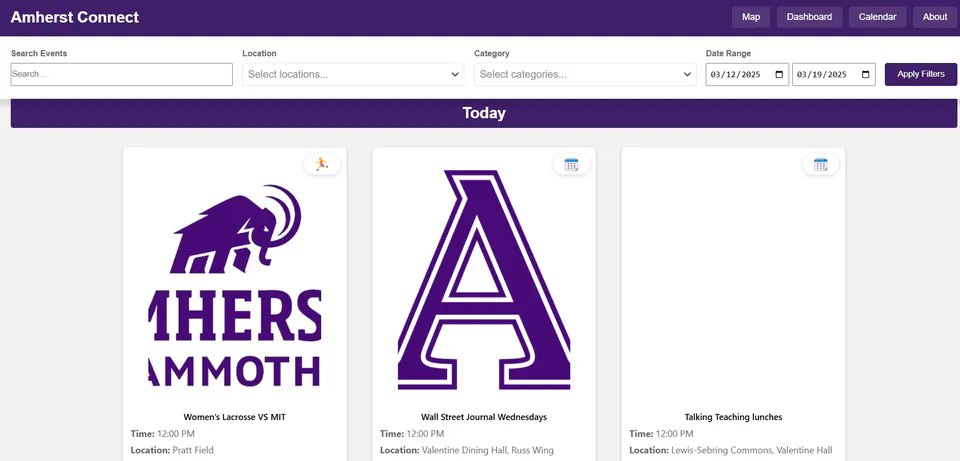Image resolution: width=960 pixels, height=461 pixels.
Task: Open the Amherst Mammoths logo image
Action: [x=235, y=285]
